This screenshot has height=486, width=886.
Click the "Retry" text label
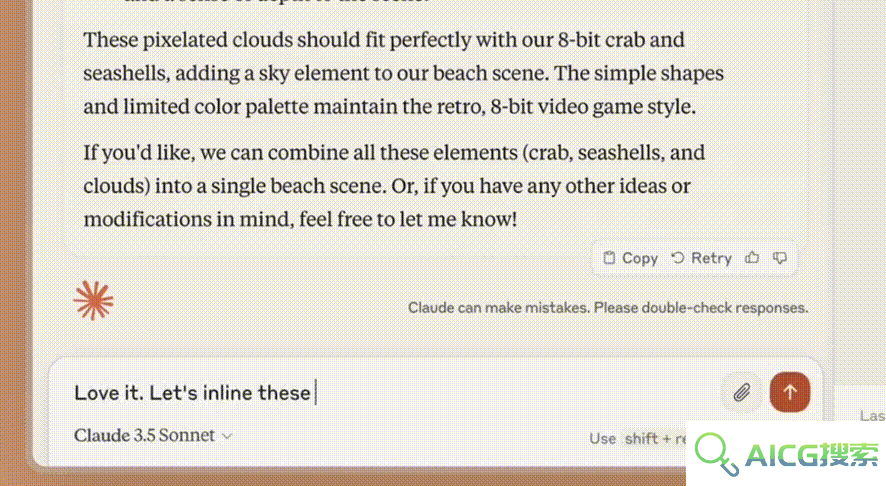[x=711, y=258]
